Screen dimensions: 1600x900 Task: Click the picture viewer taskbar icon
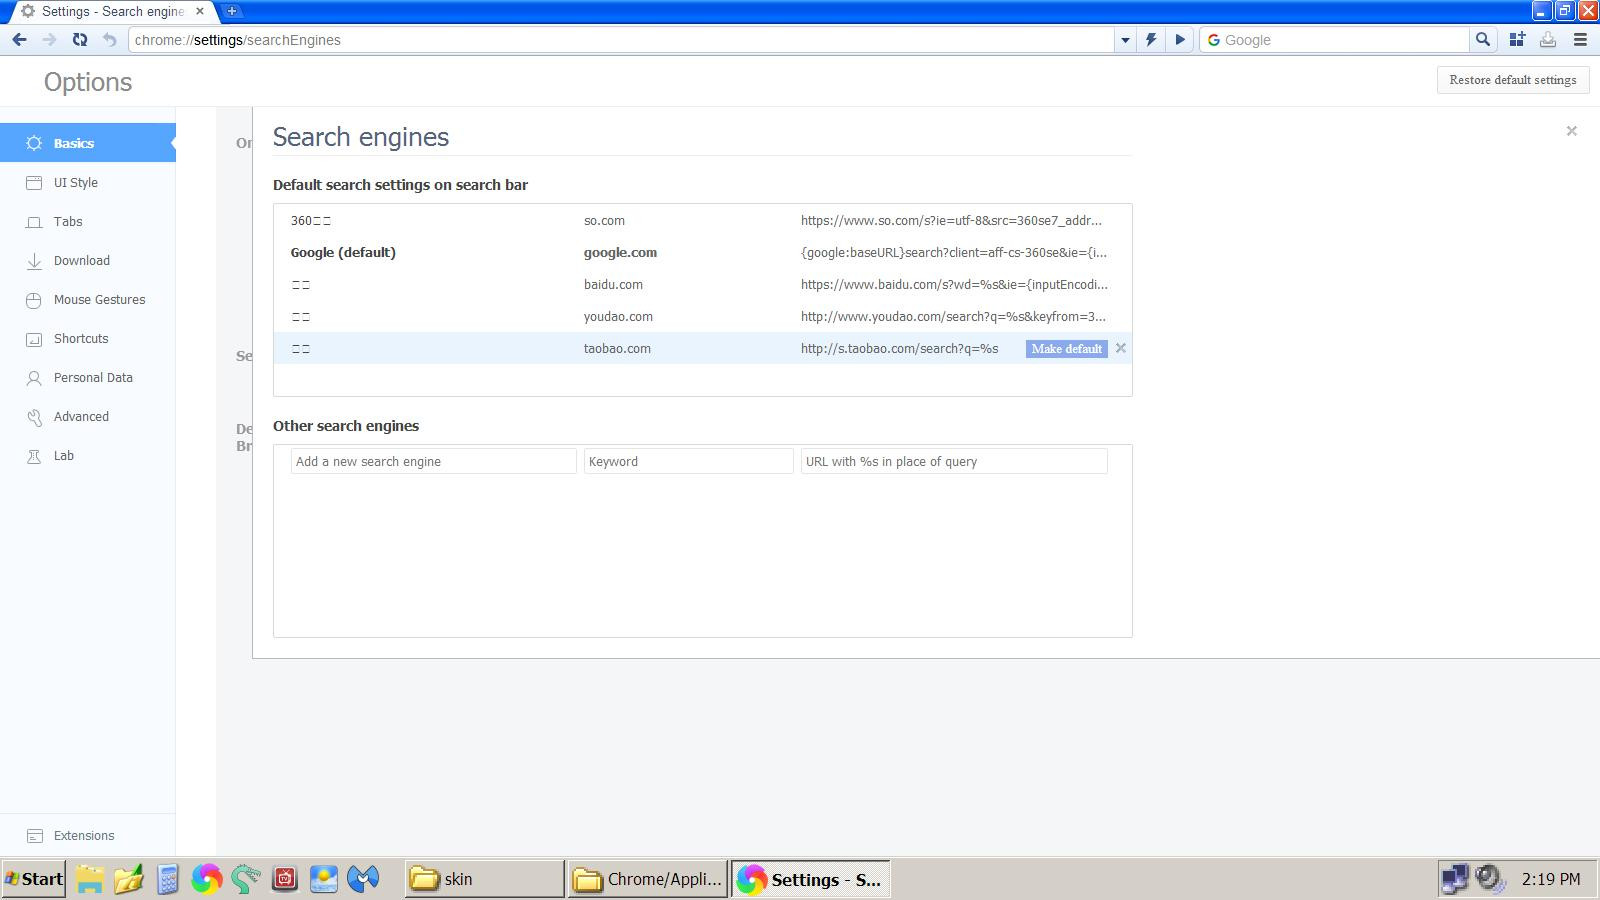324,879
